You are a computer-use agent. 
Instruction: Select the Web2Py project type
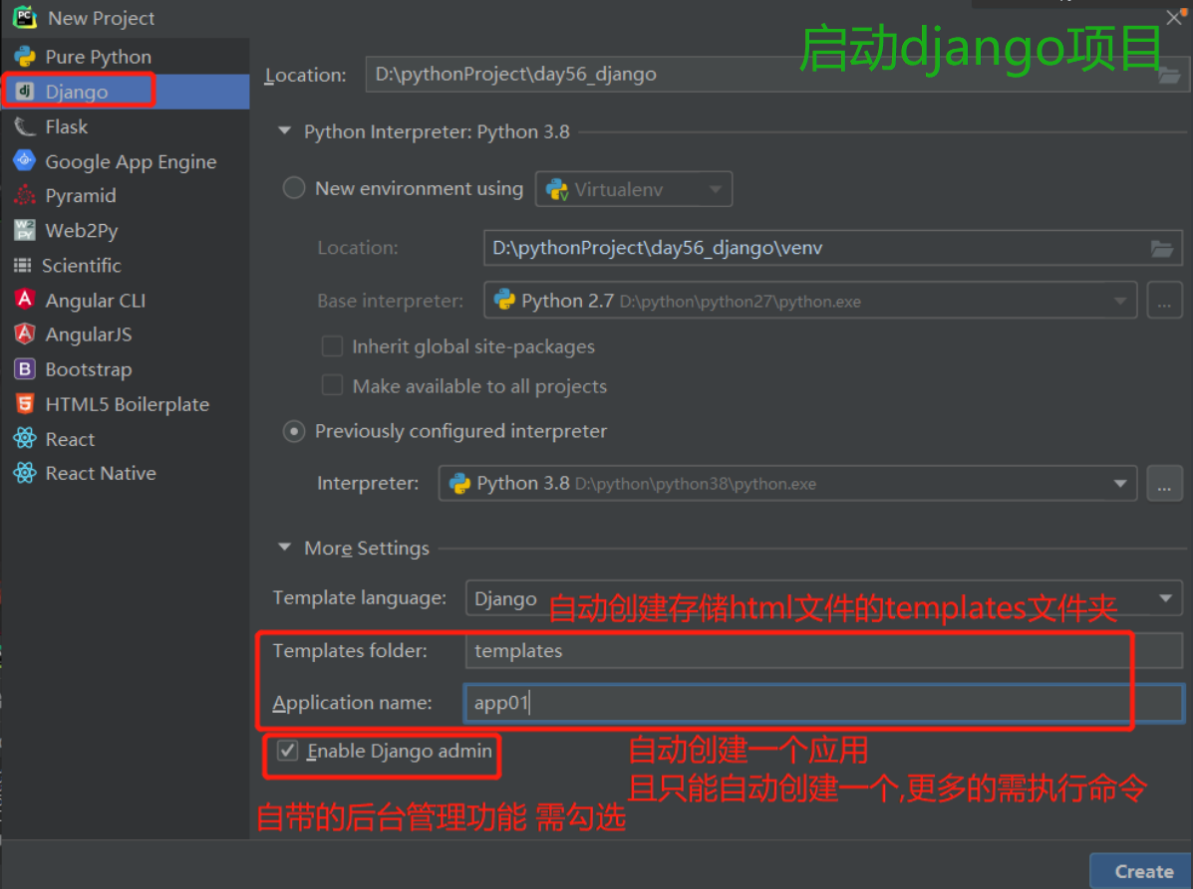coord(126,231)
